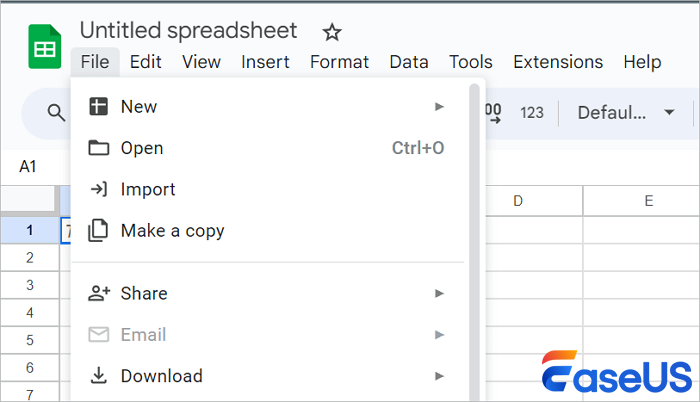This screenshot has height=402, width=700.
Task: Select Download from the File menu
Action: 268,376
